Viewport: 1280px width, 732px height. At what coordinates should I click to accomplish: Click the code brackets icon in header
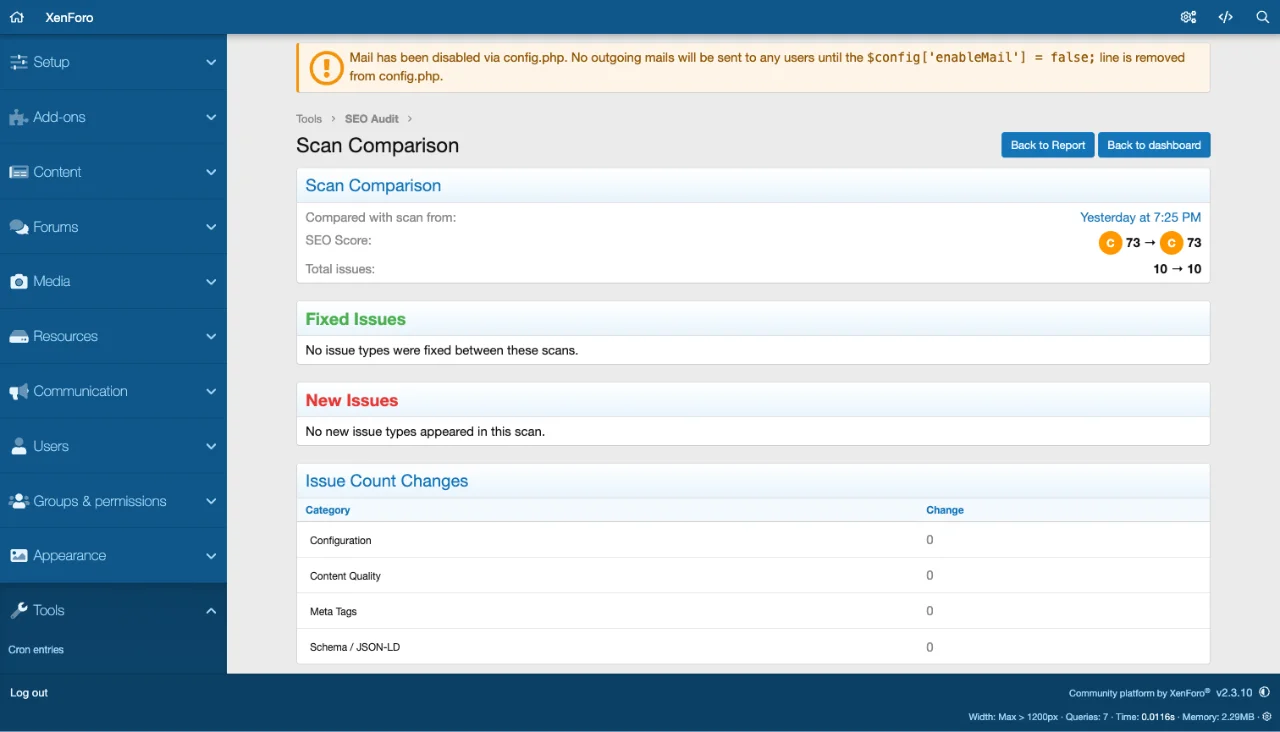click(x=1225, y=17)
